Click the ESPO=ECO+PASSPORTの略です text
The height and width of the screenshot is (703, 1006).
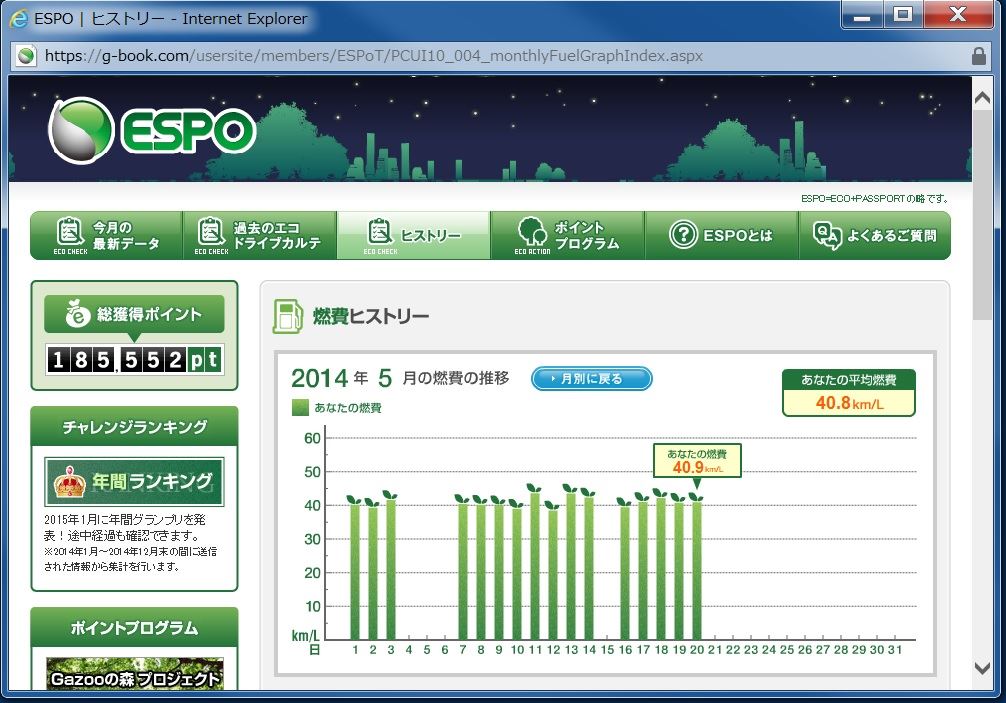874,199
